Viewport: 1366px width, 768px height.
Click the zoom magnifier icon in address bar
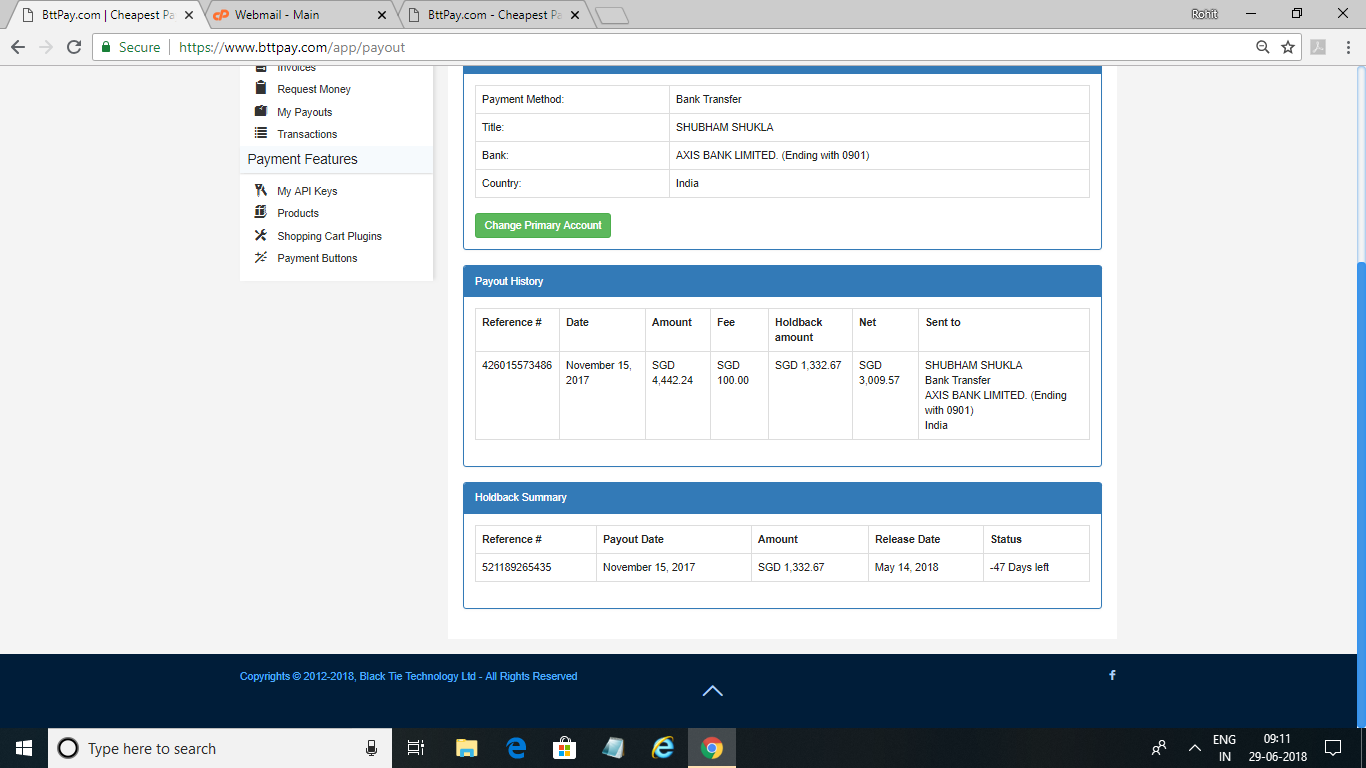[x=1263, y=47]
